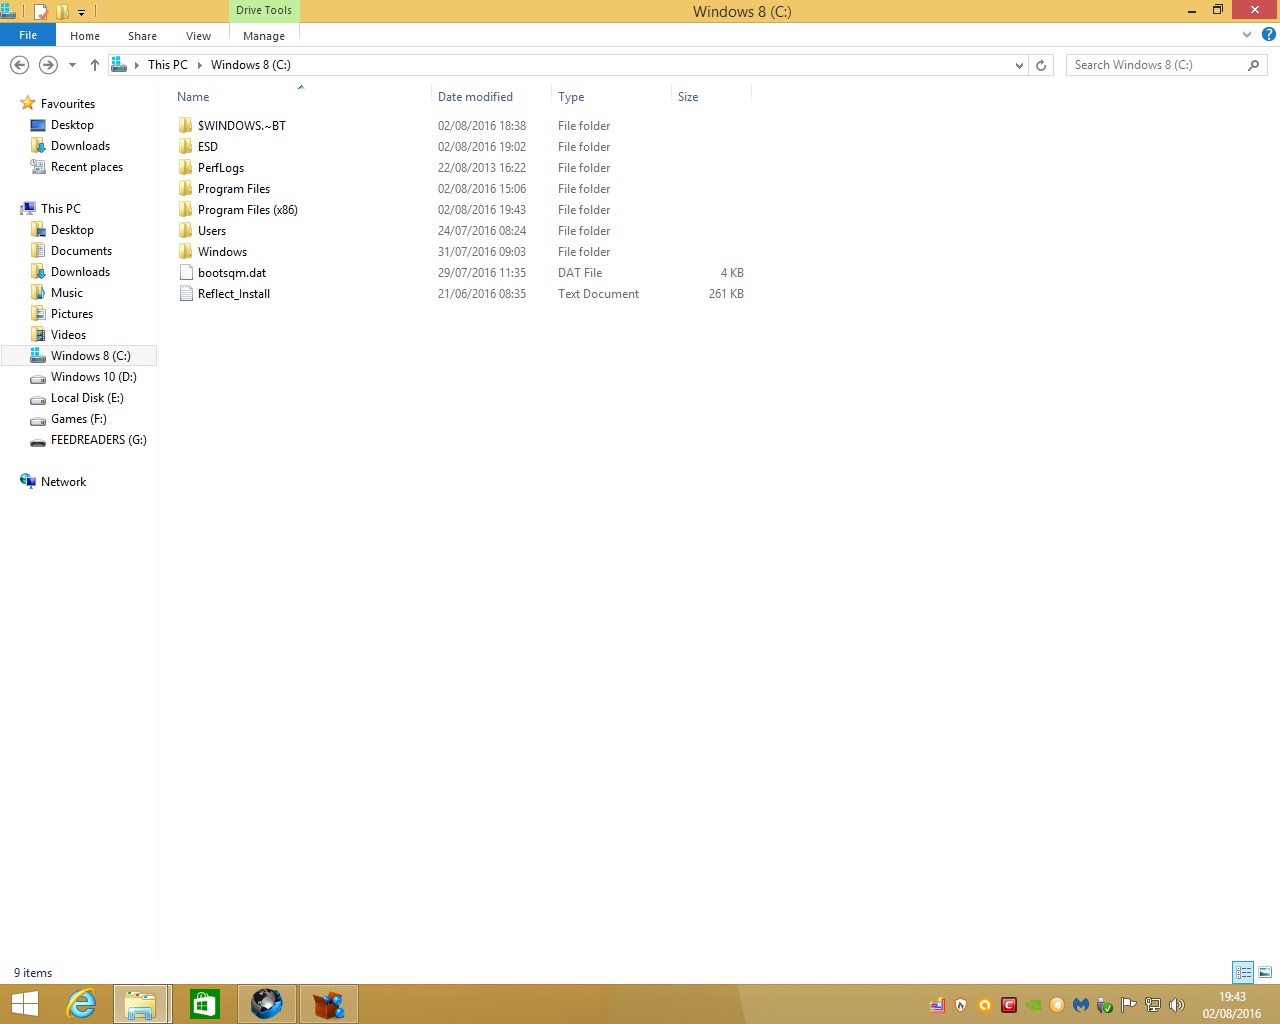Image resolution: width=1280 pixels, height=1024 pixels.
Task: Open Desktop under Favourites
Action: pos(72,125)
